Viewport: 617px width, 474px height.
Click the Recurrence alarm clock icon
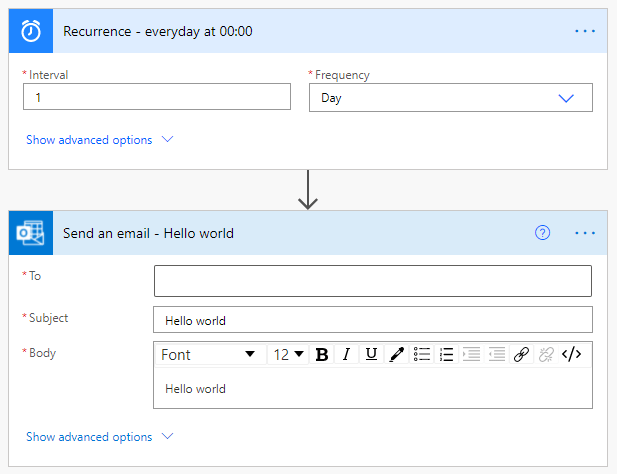(31, 31)
